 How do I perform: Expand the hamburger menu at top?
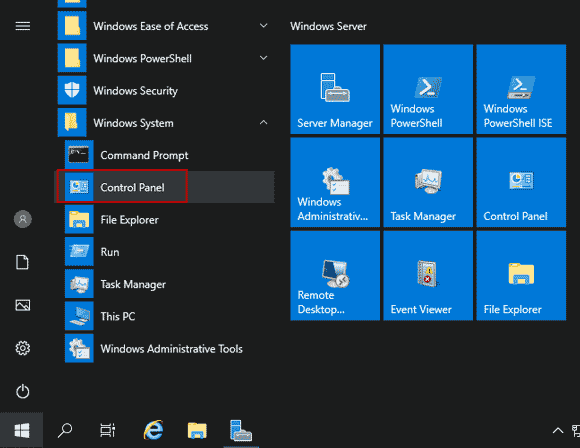(x=23, y=26)
